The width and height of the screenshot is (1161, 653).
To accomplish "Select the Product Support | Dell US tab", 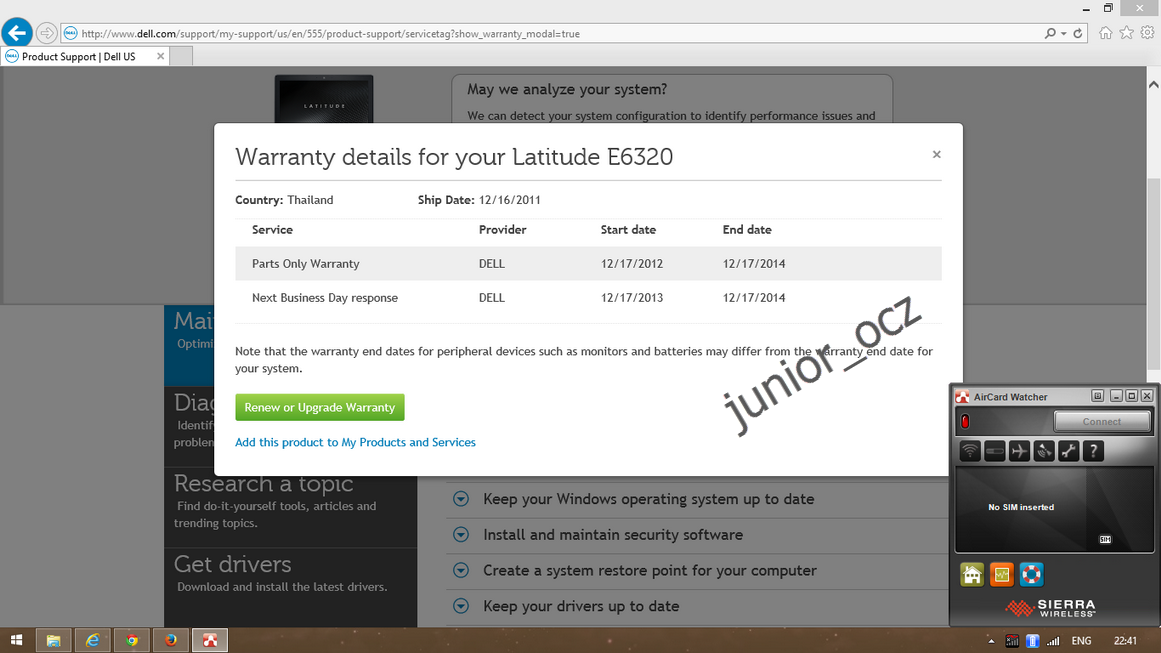I will (x=78, y=56).
